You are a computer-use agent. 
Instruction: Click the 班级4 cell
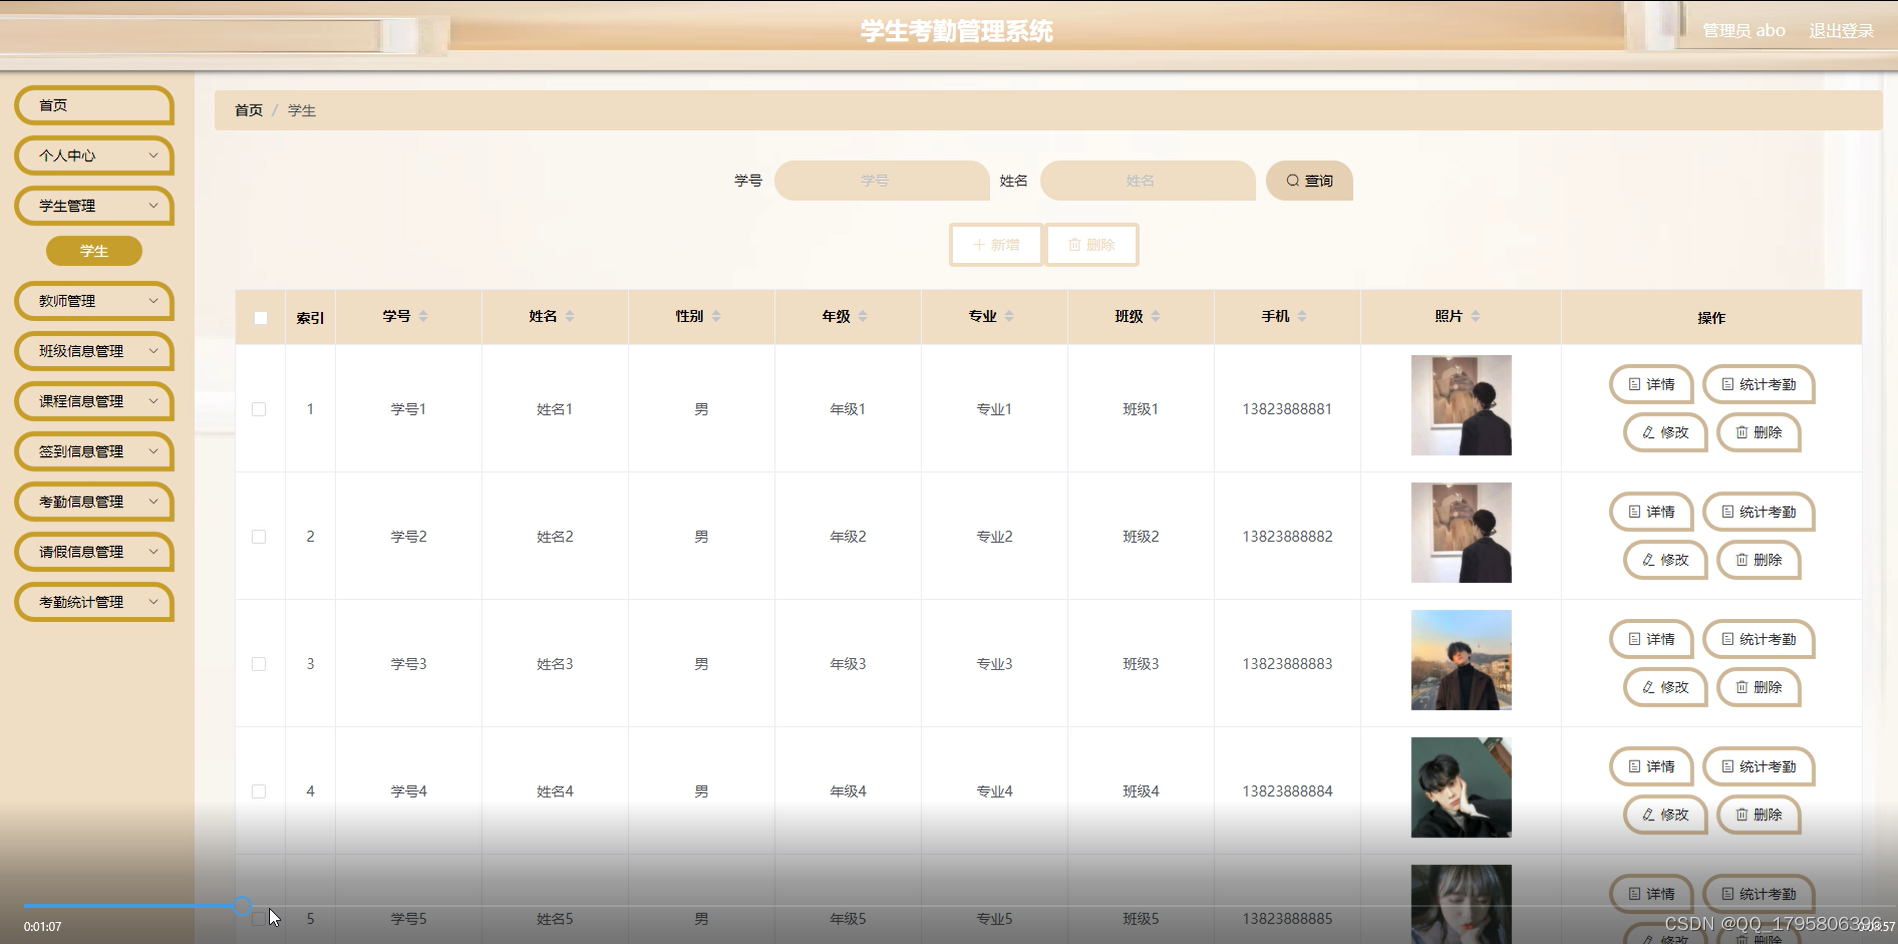[1141, 791]
